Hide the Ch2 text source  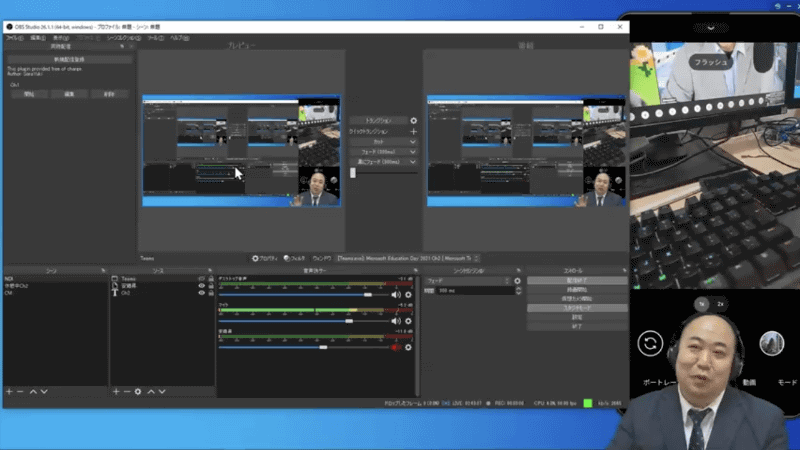(201, 294)
